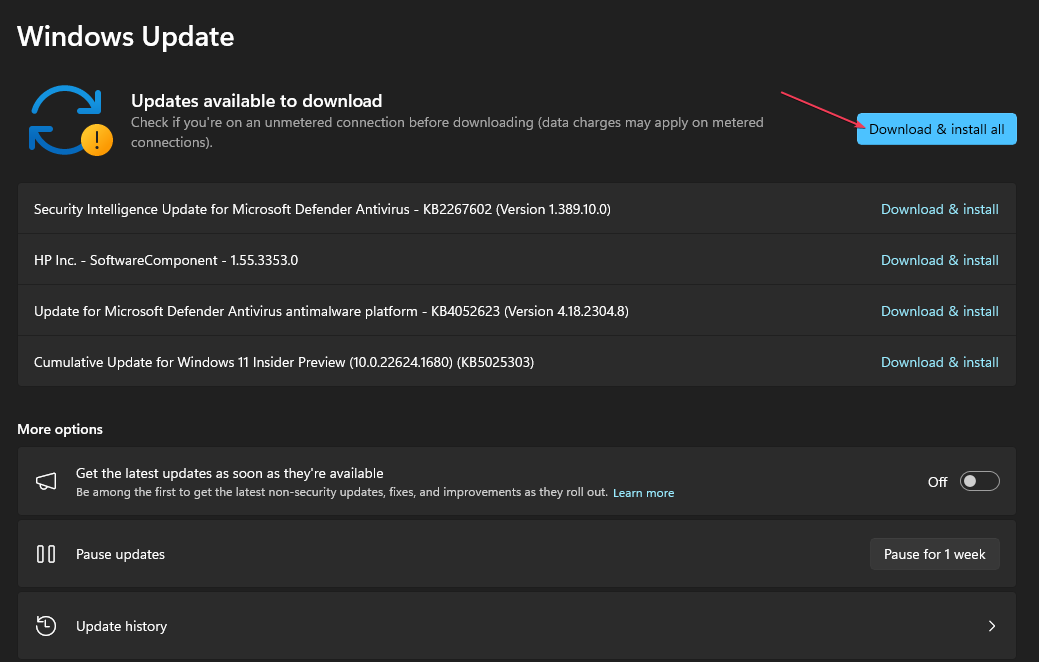Click the Update for Microsoft Defender Antivirus antimalware platform text
This screenshot has height=662, width=1039.
coord(331,311)
